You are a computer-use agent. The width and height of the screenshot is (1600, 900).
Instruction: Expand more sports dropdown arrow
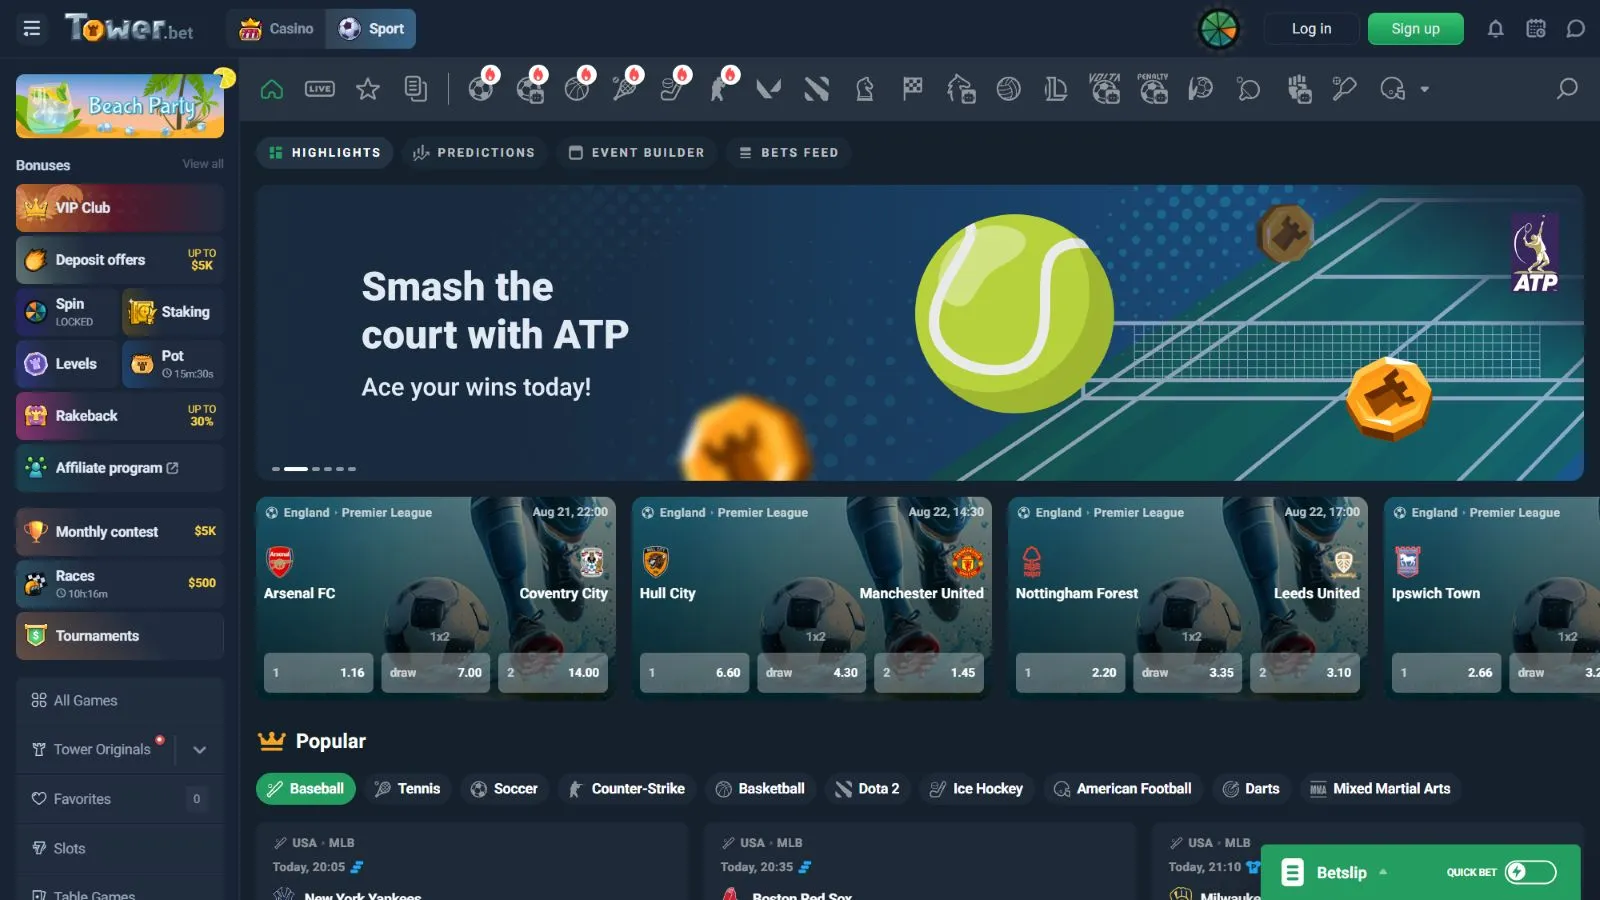click(x=1425, y=89)
